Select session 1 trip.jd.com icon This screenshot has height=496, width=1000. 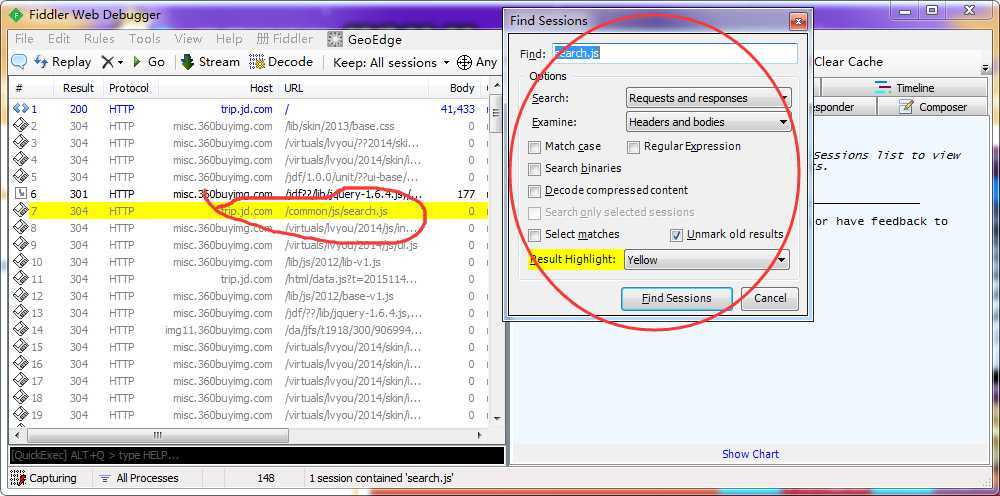click(x=21, y=109)
